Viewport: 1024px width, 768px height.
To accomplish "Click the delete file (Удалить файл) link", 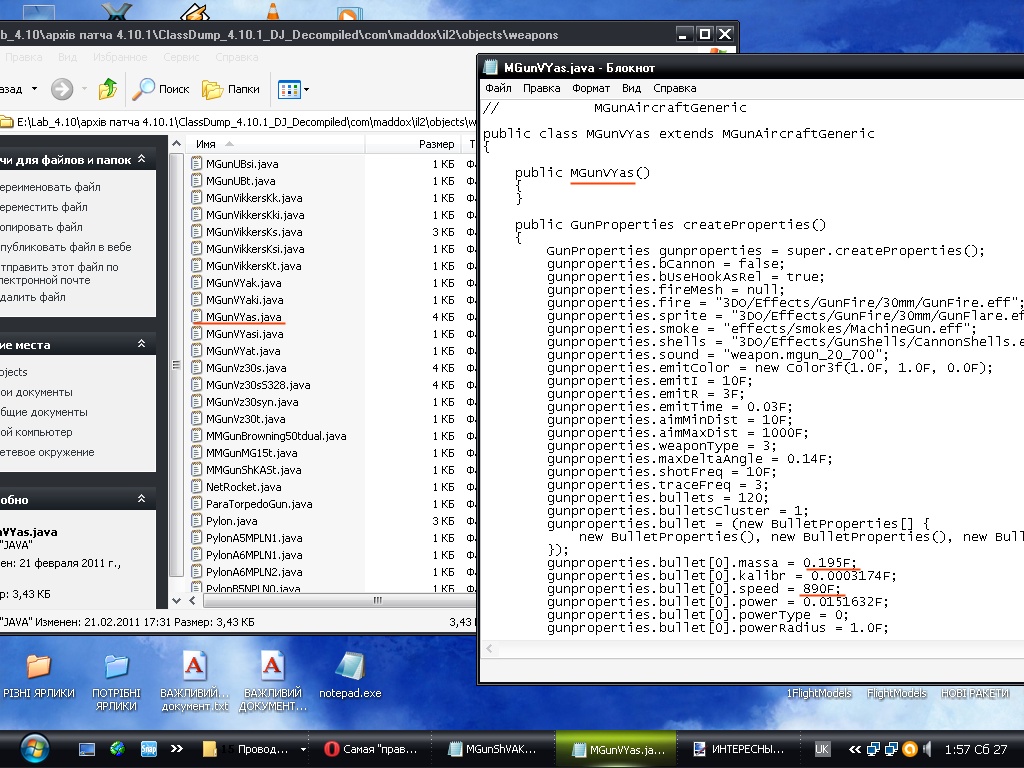I will (x=33, y=297).
